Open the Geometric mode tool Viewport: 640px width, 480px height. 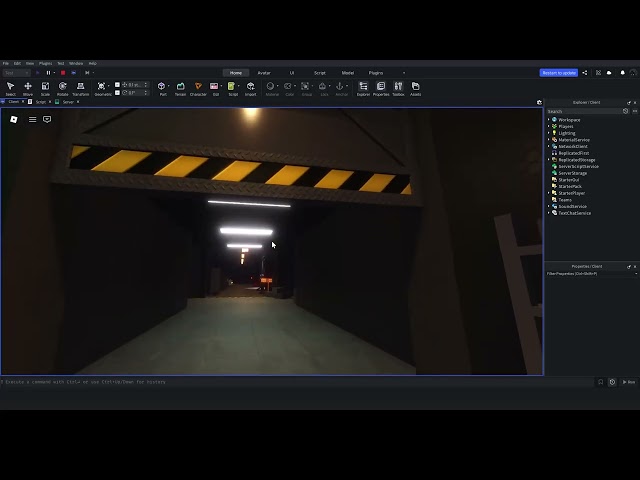(x=103, y=89)
